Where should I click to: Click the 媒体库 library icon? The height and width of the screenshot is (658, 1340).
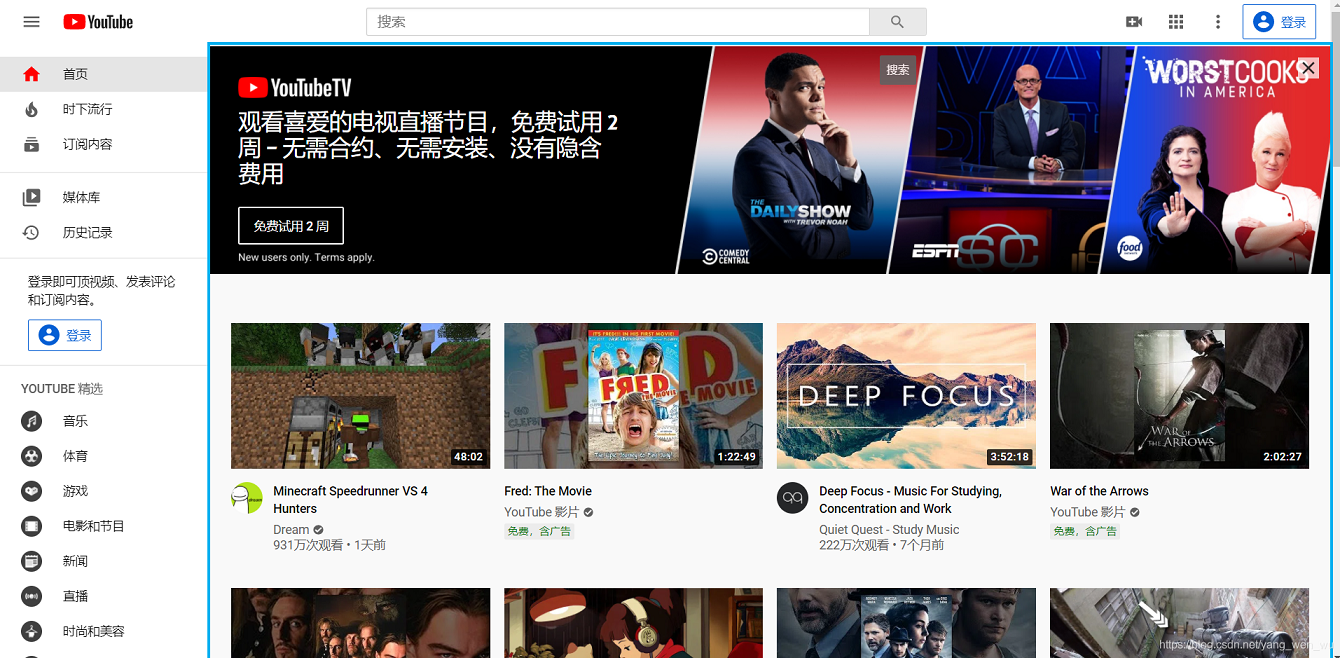pyautogui.click(x=32, y=198)
